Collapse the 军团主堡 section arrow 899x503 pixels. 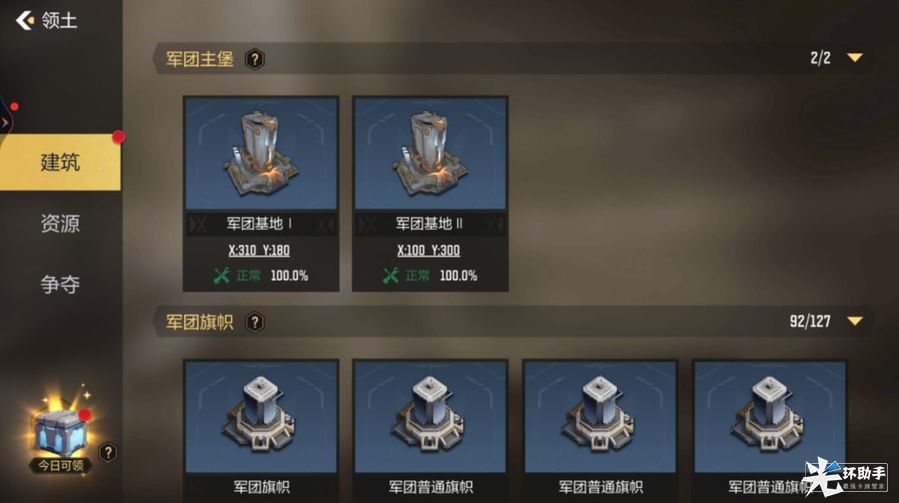click(854, 58)
